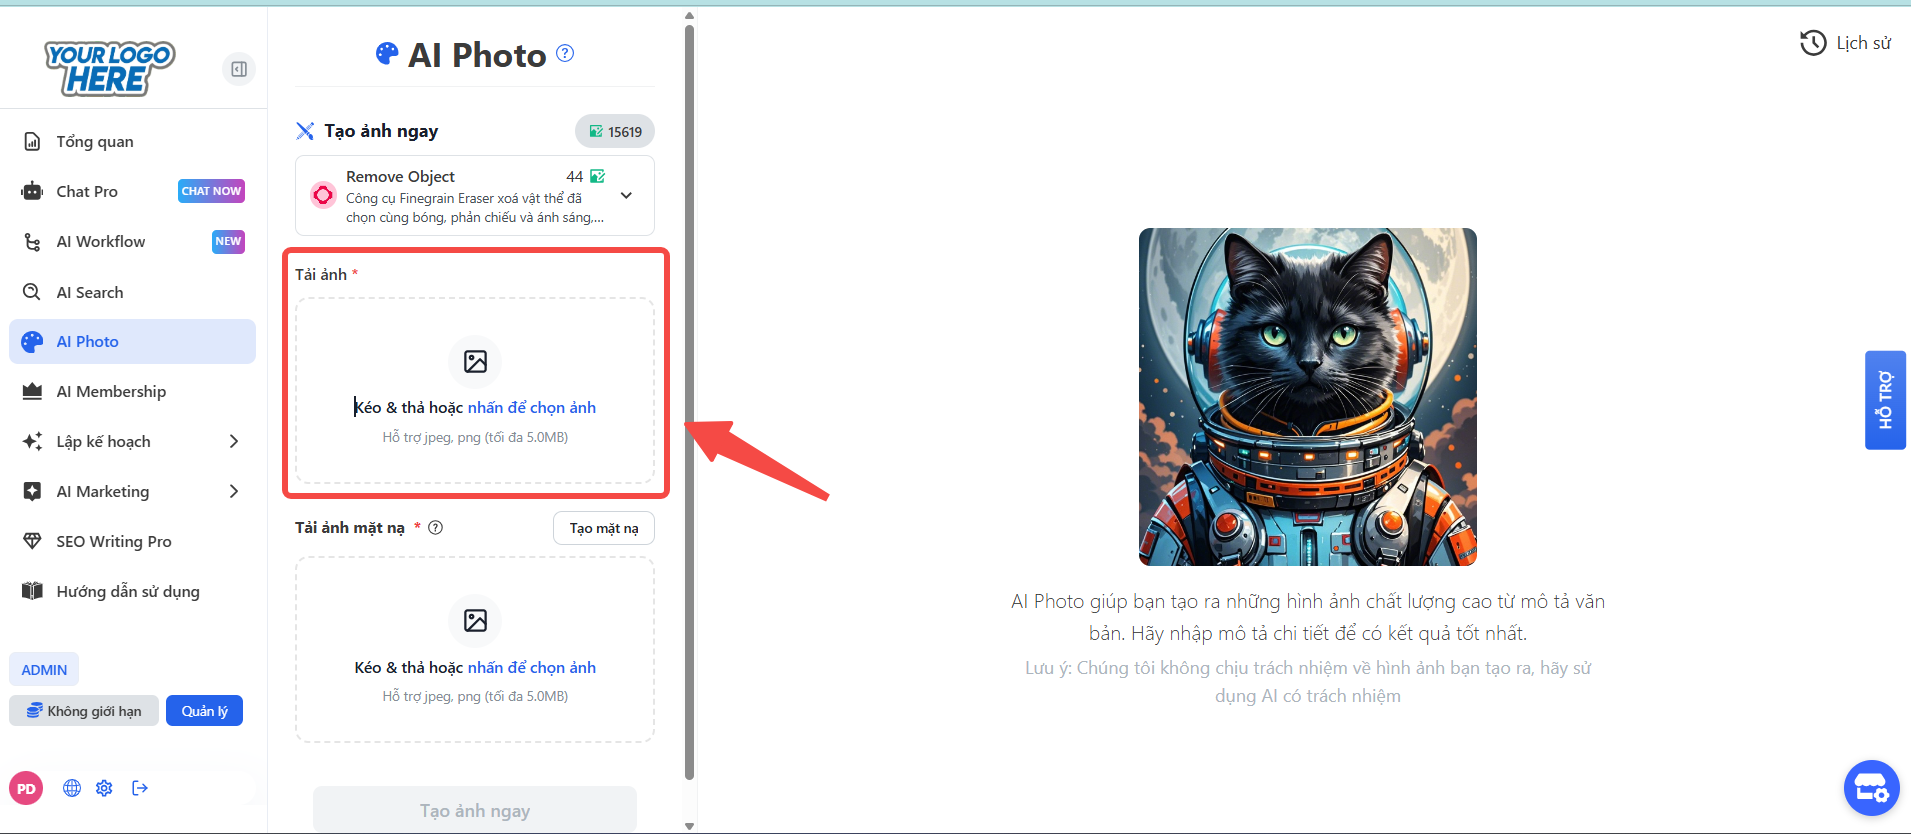Image resolution: width=1911 pixels, height=834 pixels.
Task: Expand the AI Marketing submenu
Action: pos(233,491)
